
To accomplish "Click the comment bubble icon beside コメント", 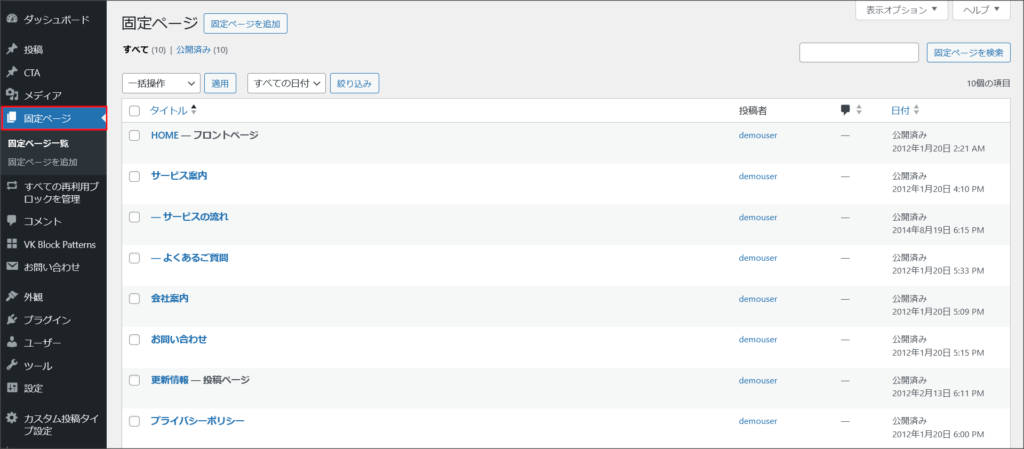I will tap(12, 221).
